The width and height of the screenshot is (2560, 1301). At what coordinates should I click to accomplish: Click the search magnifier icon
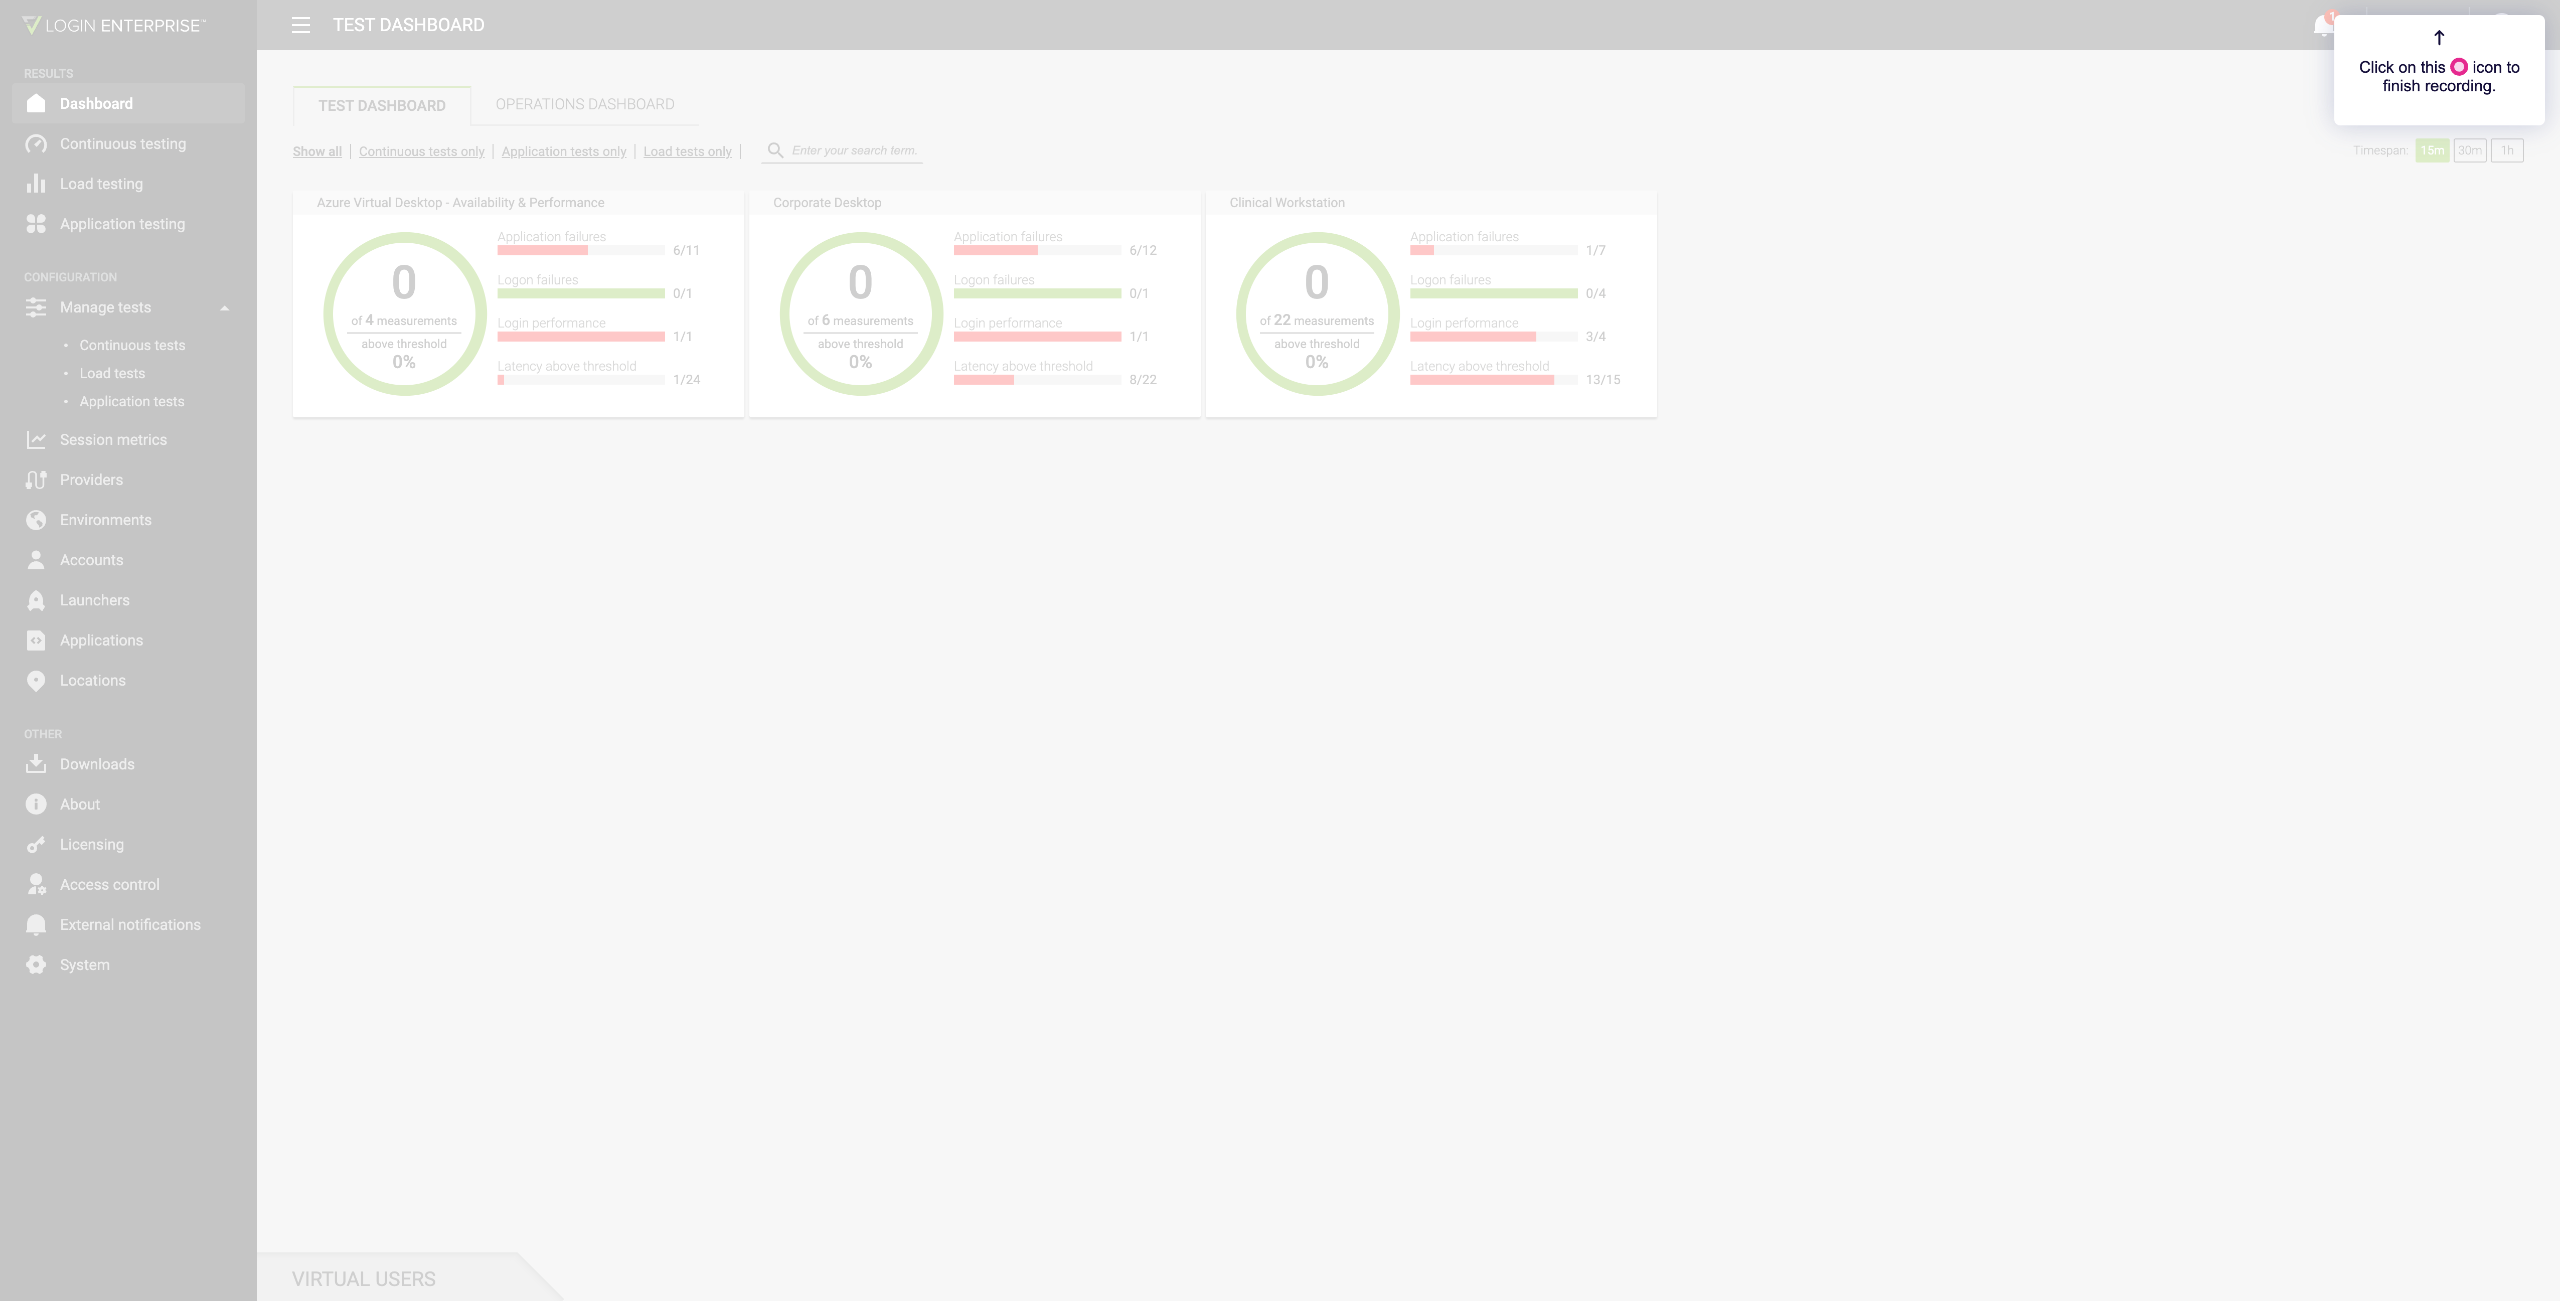(x=775, y=151)
